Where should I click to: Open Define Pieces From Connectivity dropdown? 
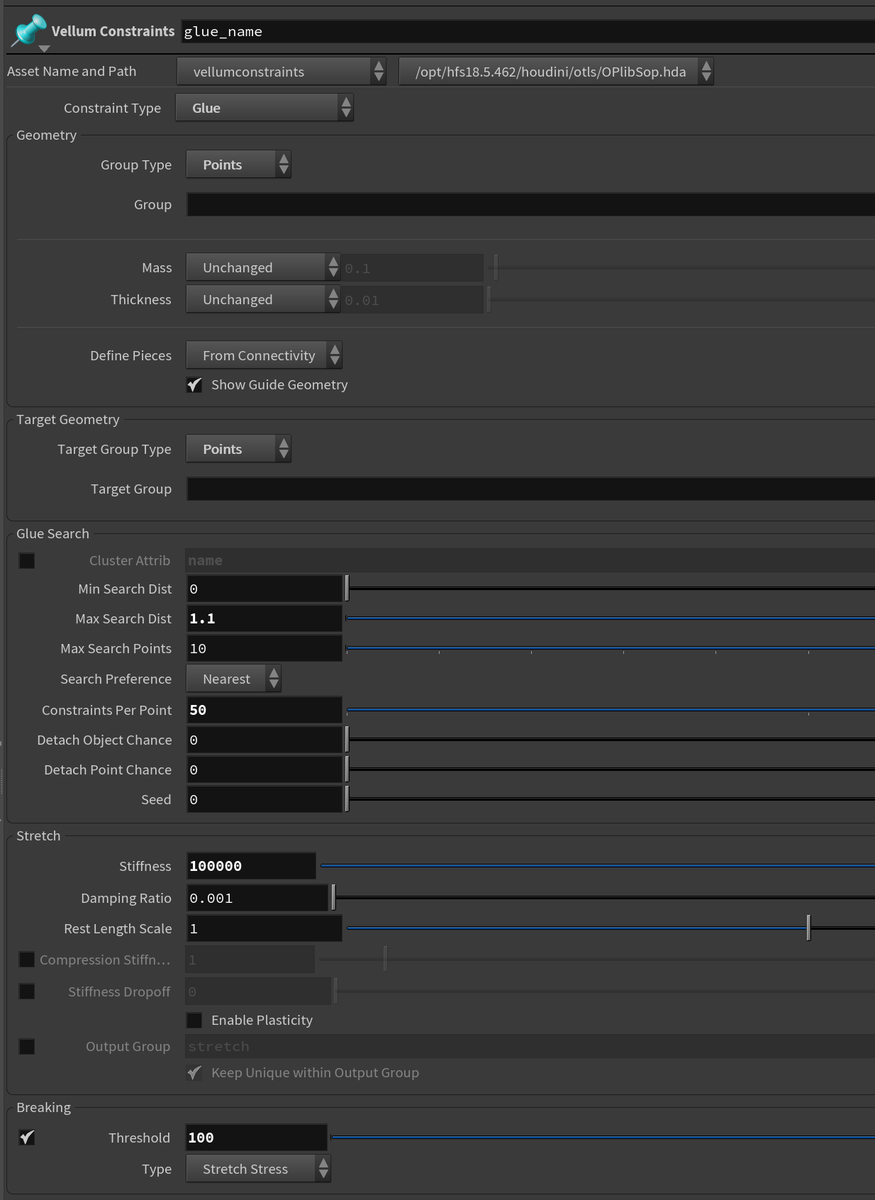point(264,355)
